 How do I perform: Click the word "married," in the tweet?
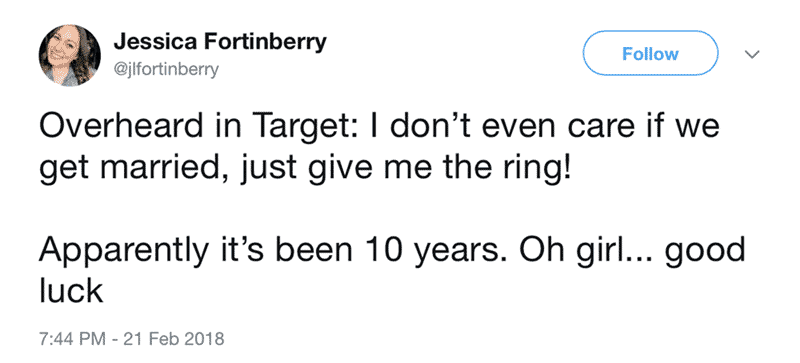(x=182, y=170)
